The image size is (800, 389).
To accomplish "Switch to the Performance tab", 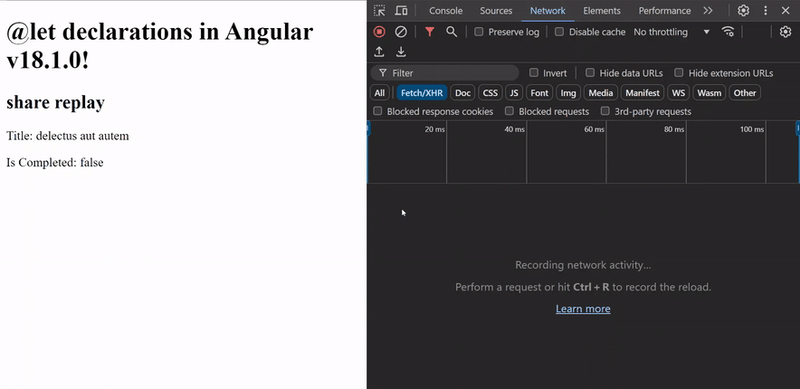I will point(664,11).
